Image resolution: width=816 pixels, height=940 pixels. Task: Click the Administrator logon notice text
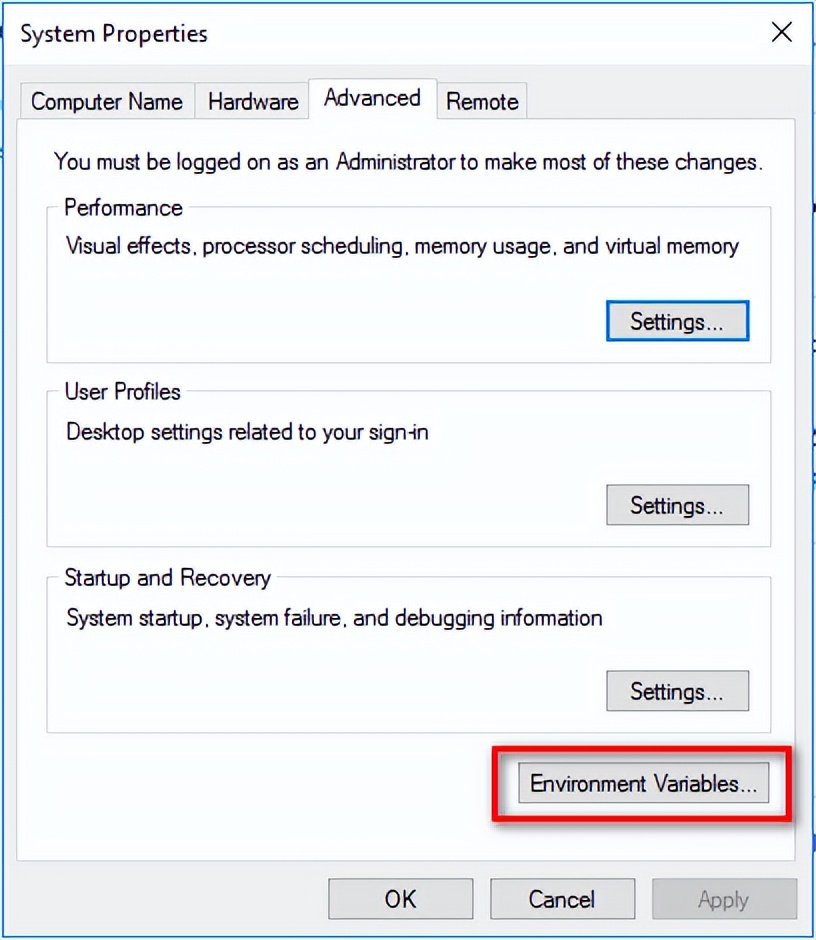tap(408, 161)
